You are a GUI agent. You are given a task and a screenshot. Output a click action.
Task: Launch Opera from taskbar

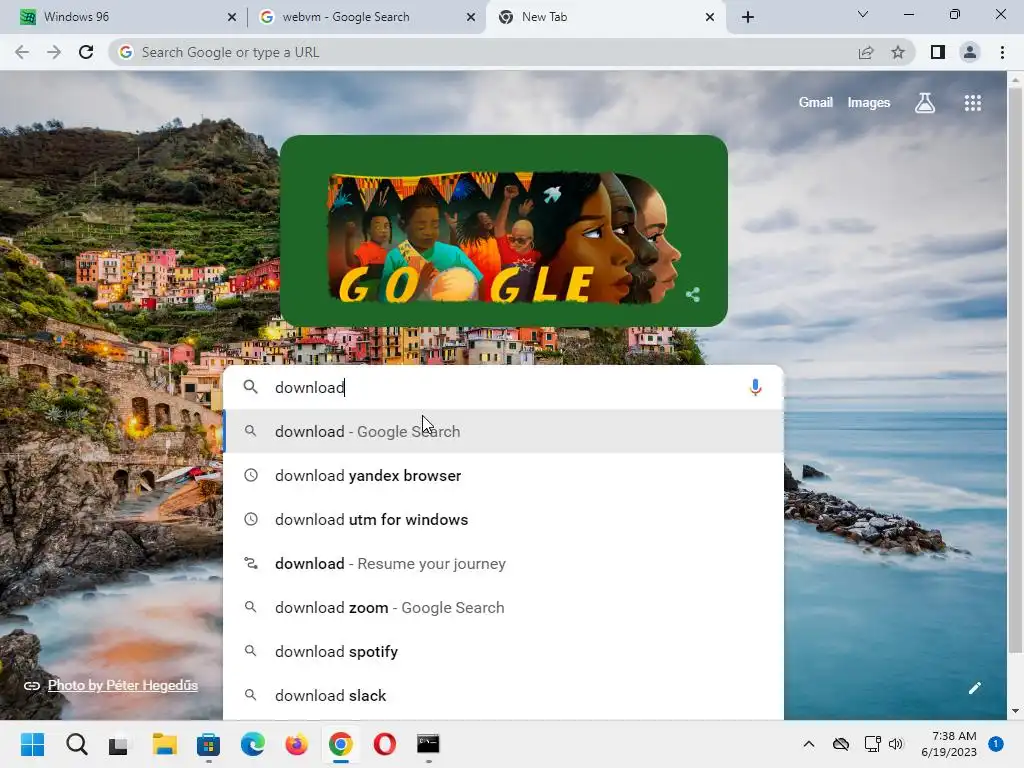click(x=385, y=744)
